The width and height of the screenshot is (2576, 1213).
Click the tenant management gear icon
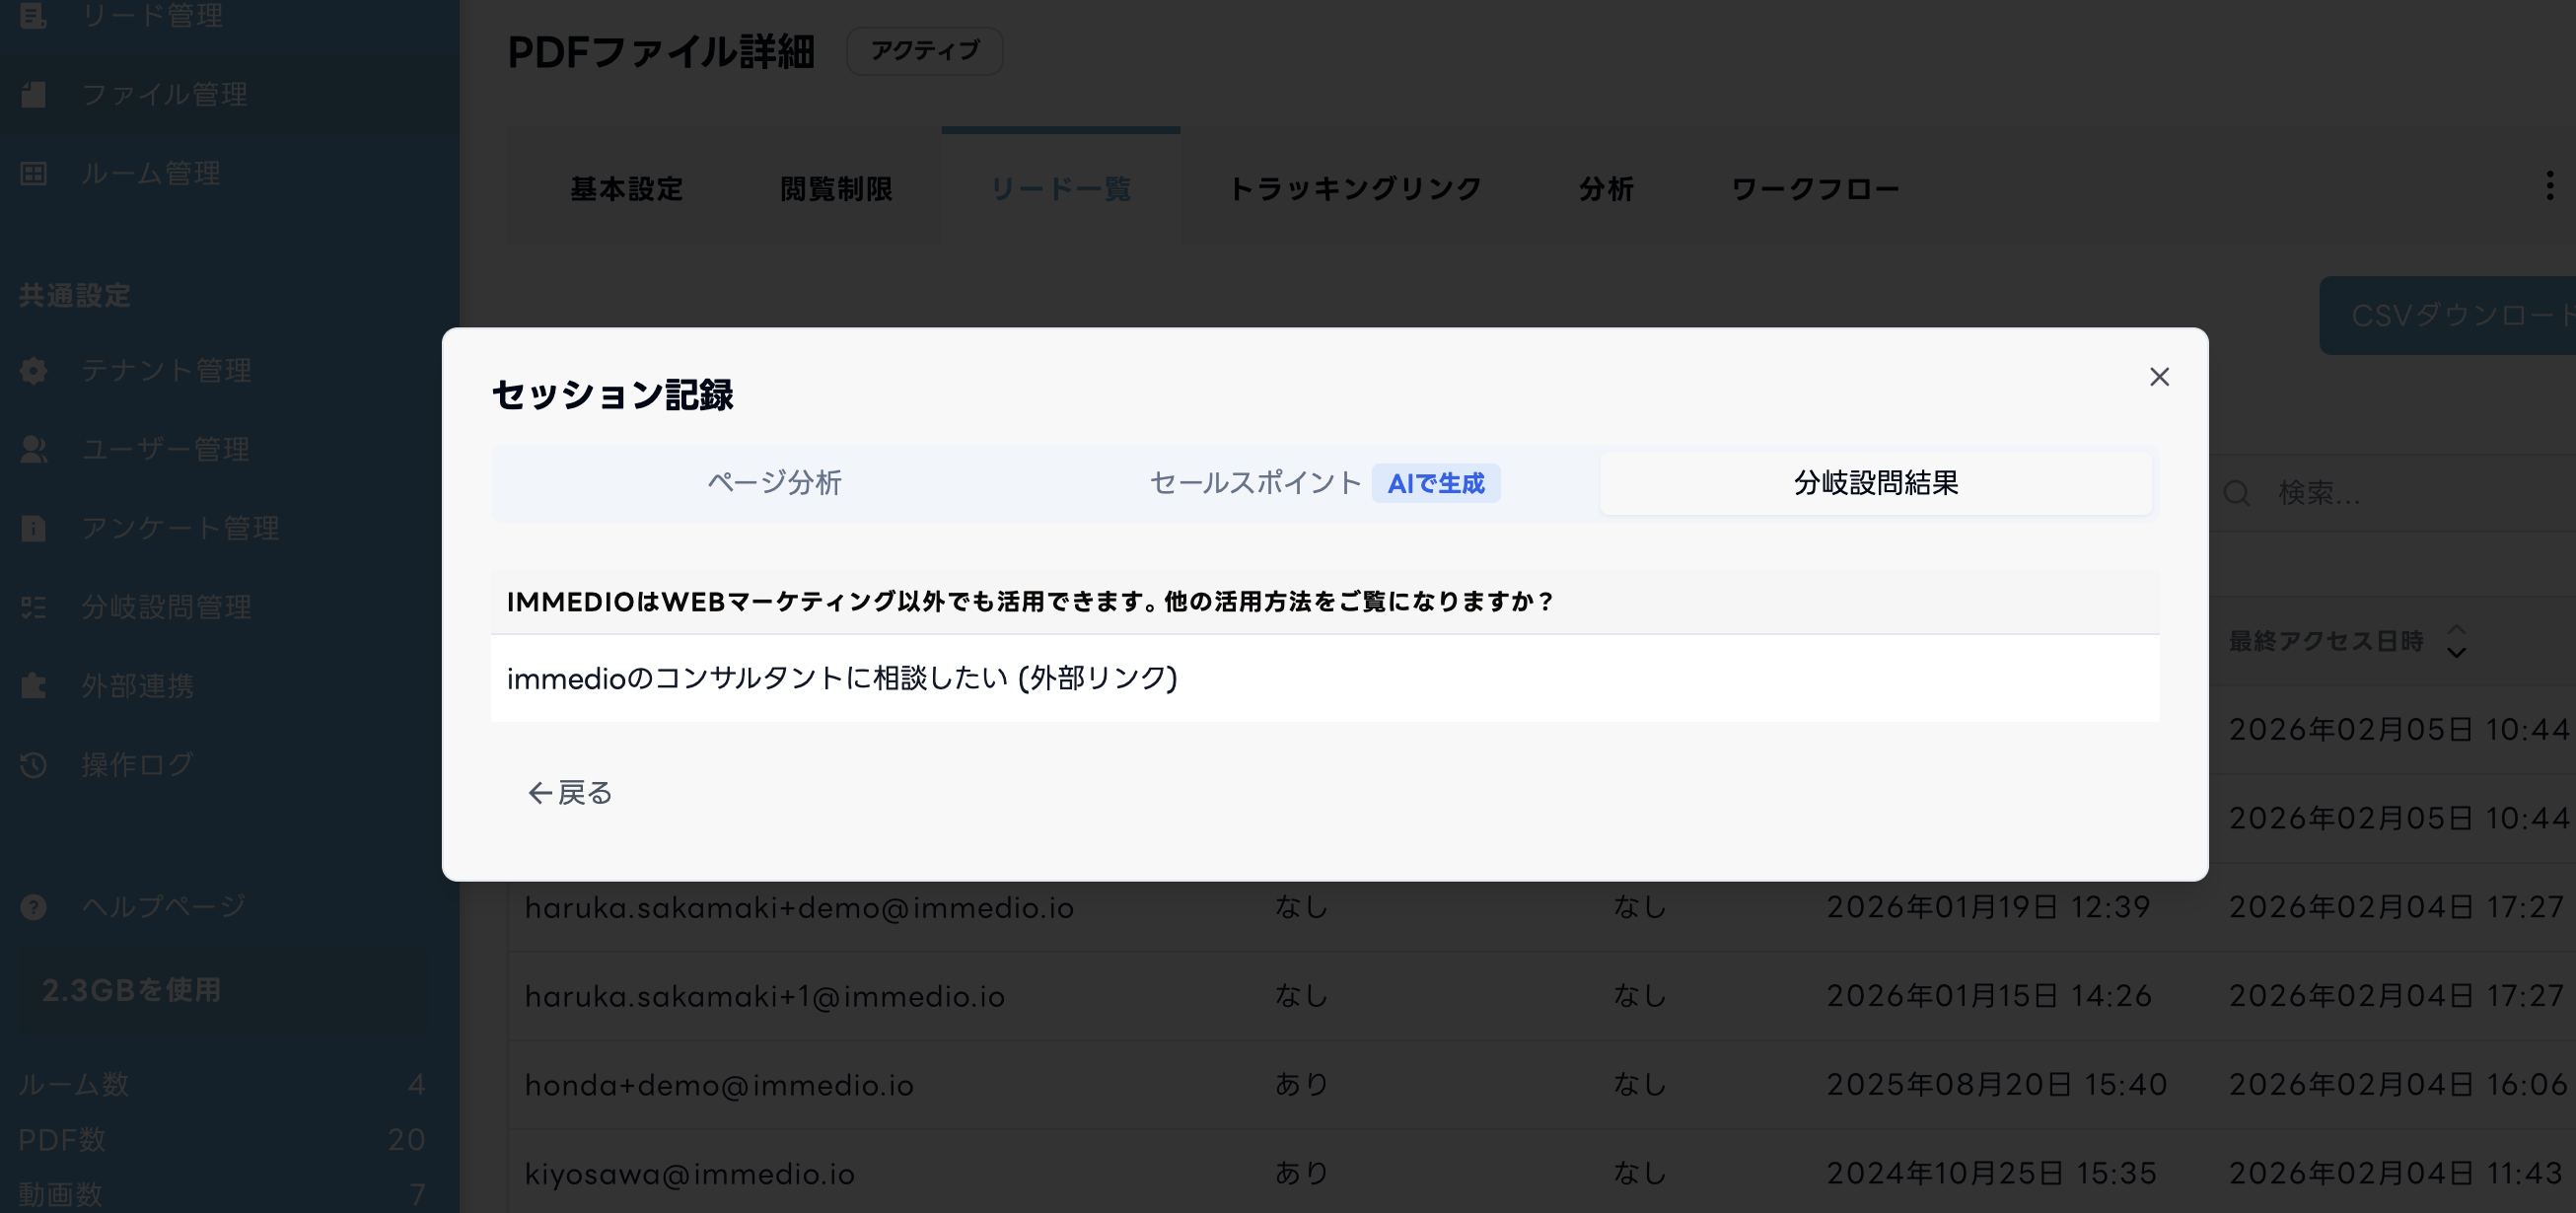click(x=33, y=370)
